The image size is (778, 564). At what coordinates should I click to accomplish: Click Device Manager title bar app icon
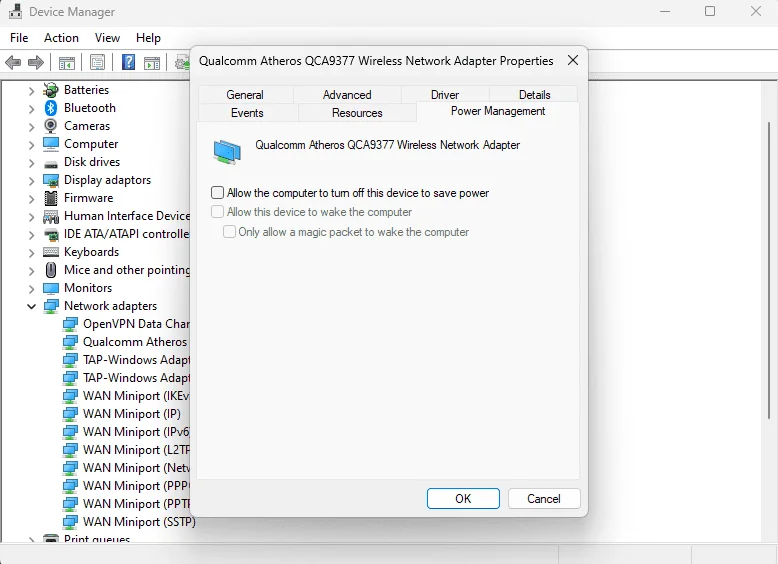pyautogui.click(x=15, y=11)
